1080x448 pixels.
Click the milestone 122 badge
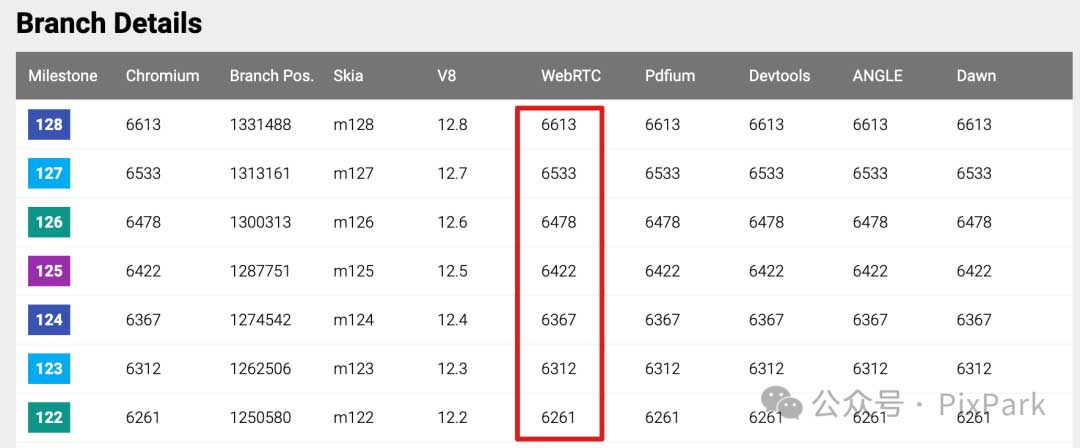tap(48, 417)
